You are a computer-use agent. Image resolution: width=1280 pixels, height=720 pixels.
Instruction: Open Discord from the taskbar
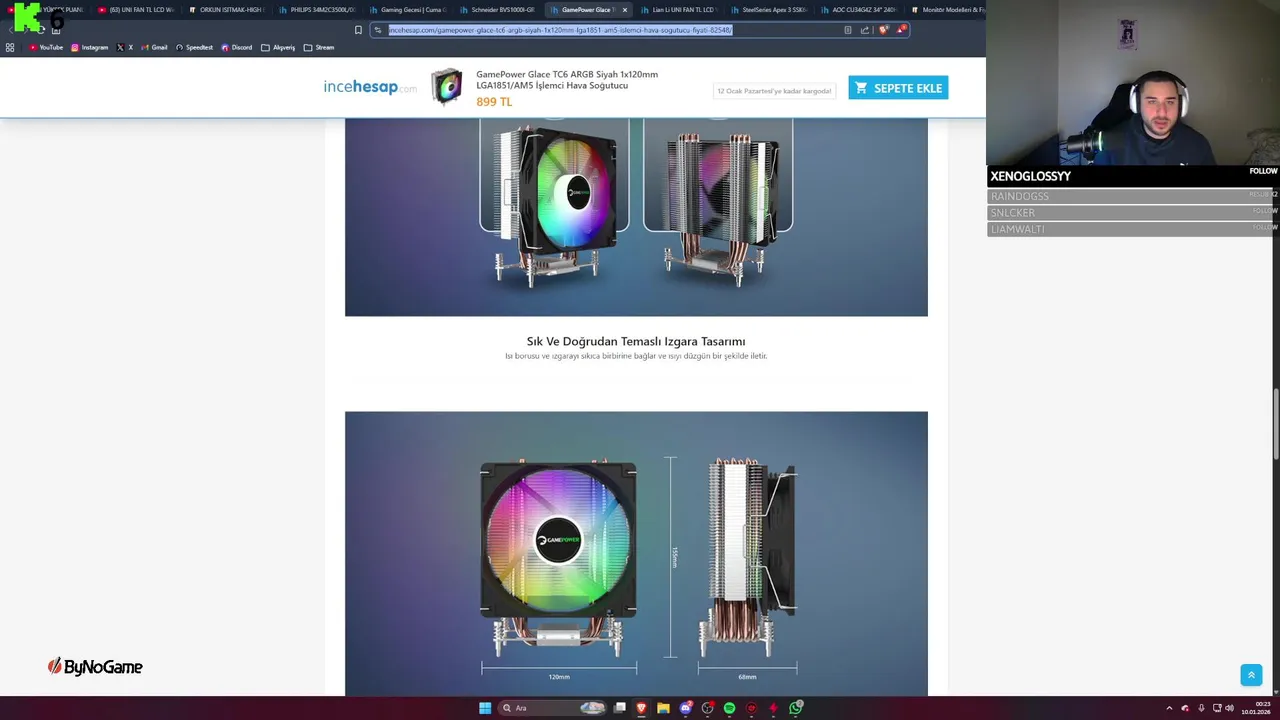click(685, 708)
